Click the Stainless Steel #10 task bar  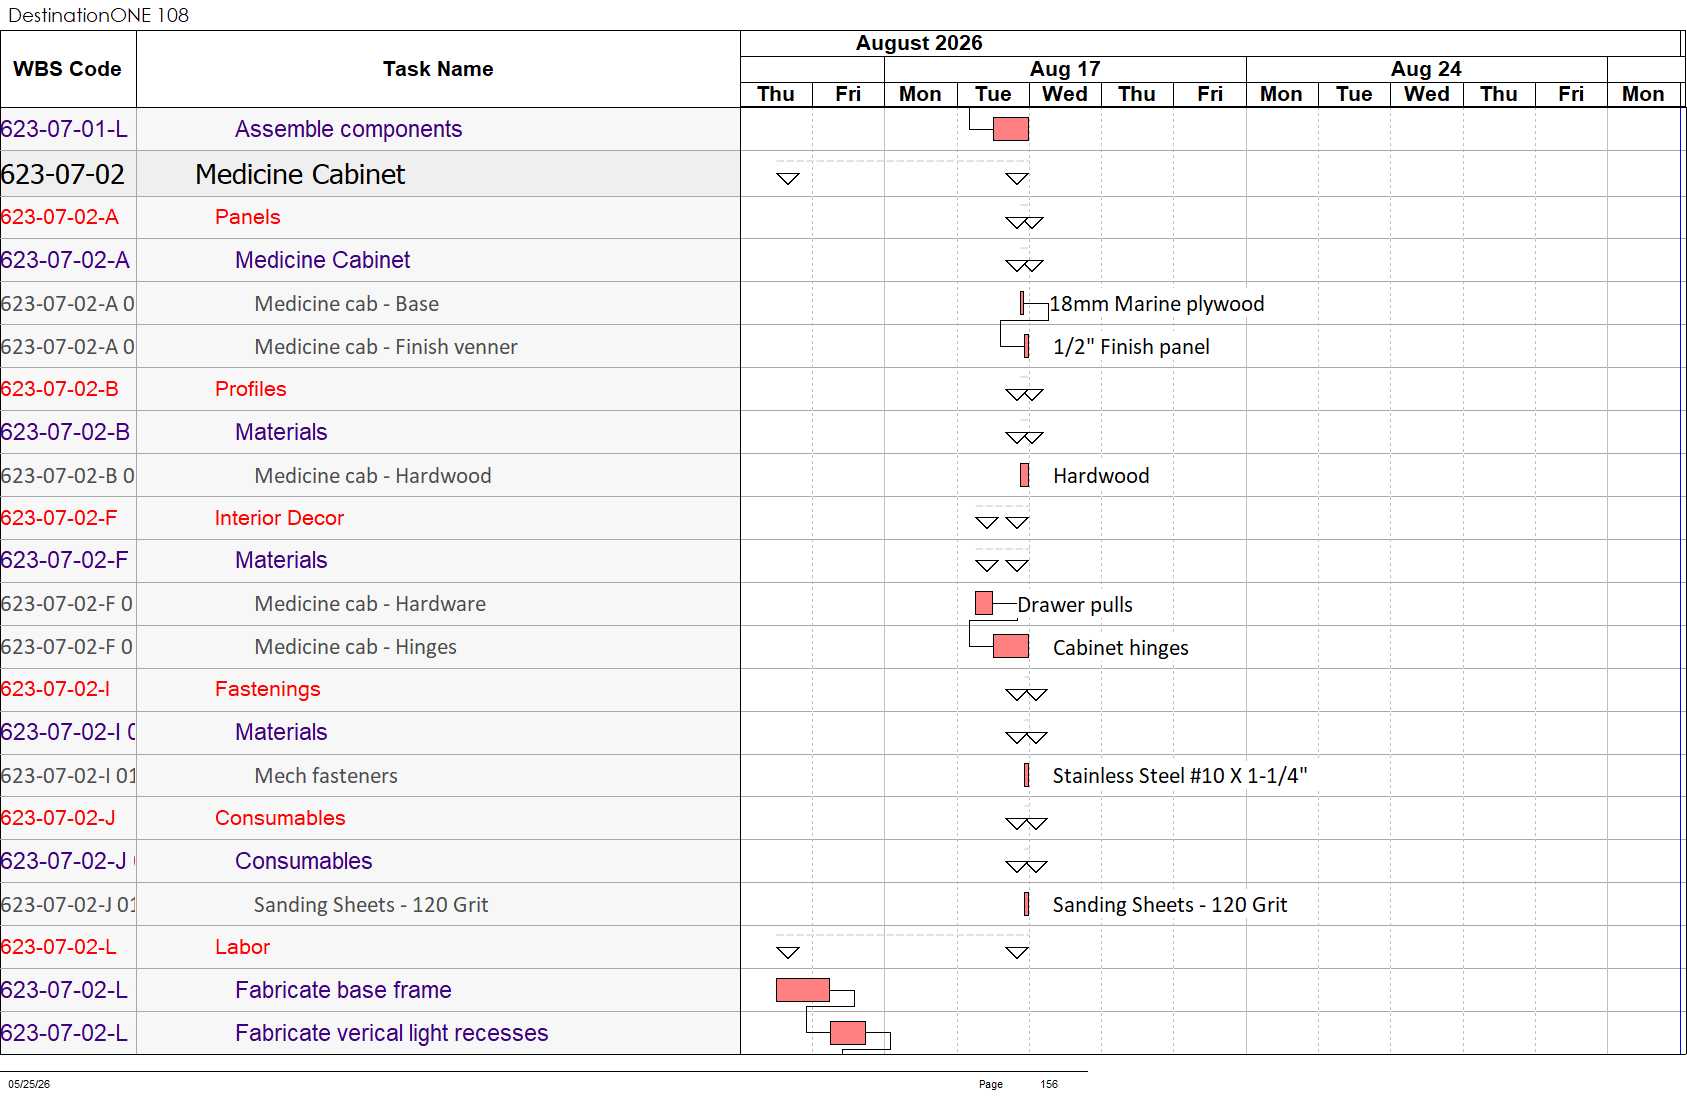tap(1027, 775)
